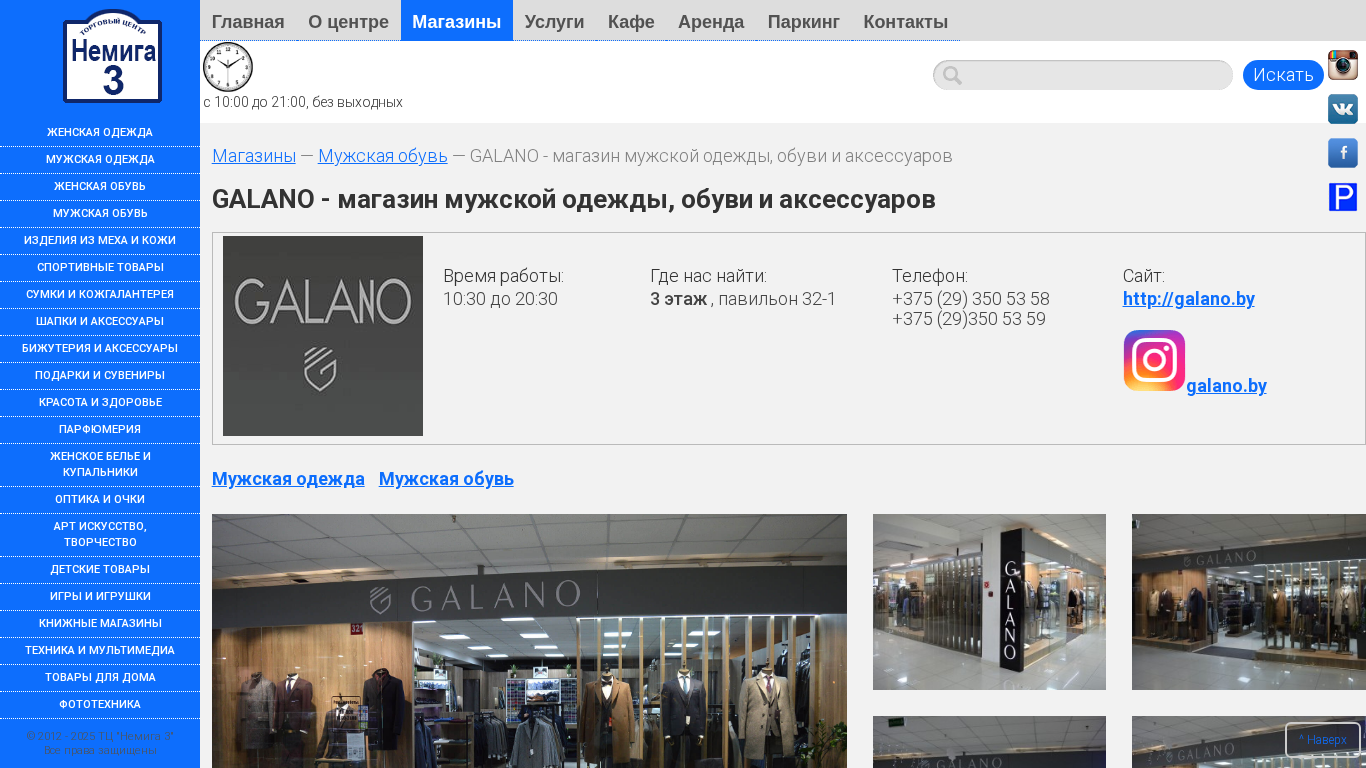Viewport: 1366px width, 768px height.
Task: Open the VK social network icon
Action: (1343, 109)
